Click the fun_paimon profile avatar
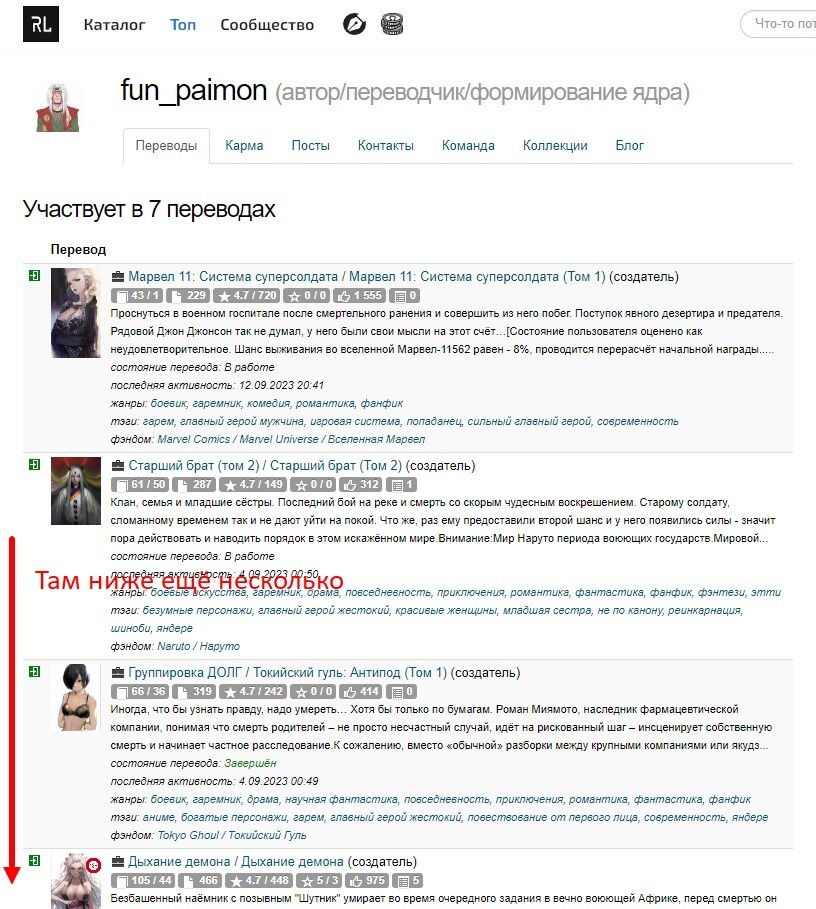Viewport: 816px width, 909px height. coord(57,108)
